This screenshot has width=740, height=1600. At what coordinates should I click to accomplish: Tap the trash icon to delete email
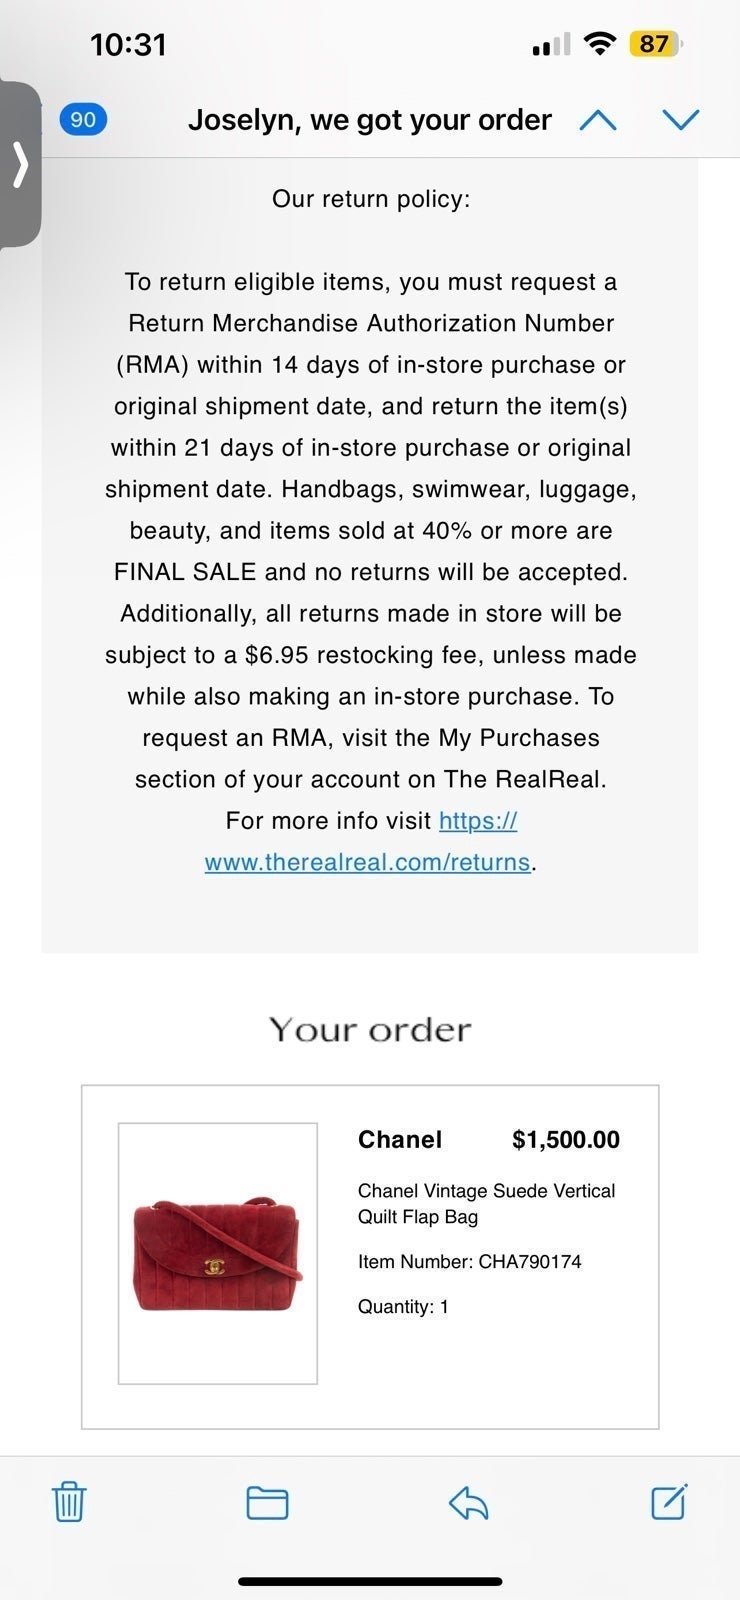(x=68, y=1502)
